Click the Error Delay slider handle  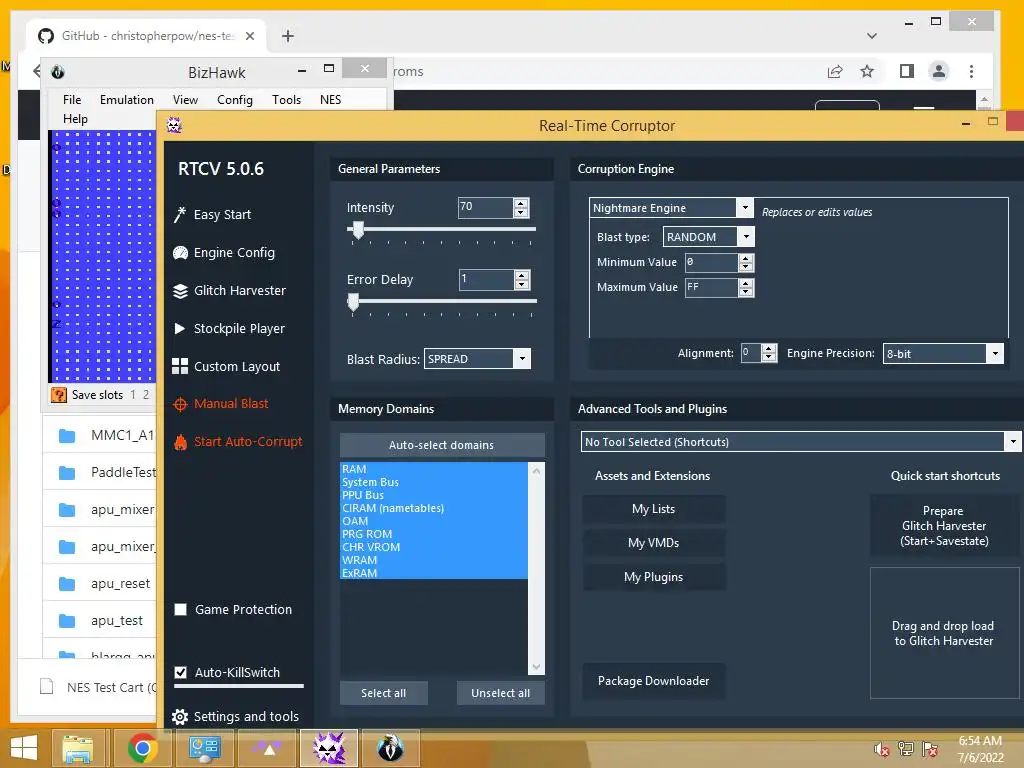coord(353,302)
